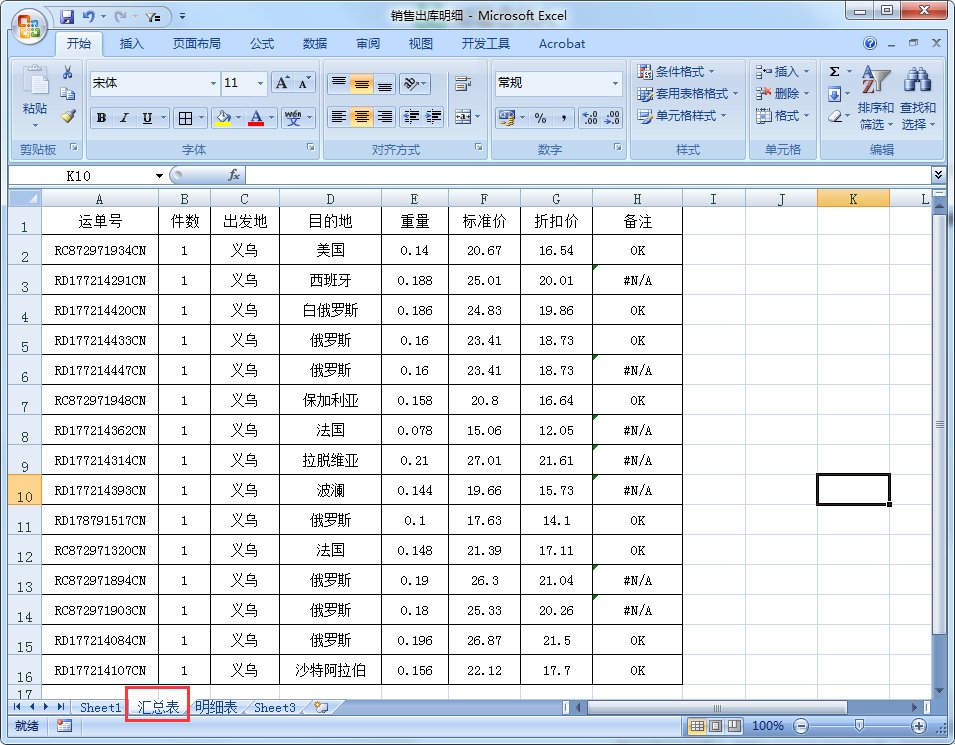Toggle bold formatting with the B button
The height and width of the screenshot is (745, 955).
coord(100,118)
